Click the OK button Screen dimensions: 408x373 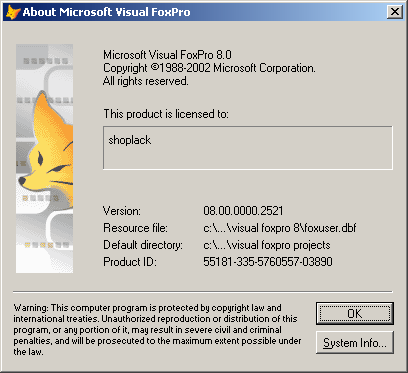[x=355, y=313]
